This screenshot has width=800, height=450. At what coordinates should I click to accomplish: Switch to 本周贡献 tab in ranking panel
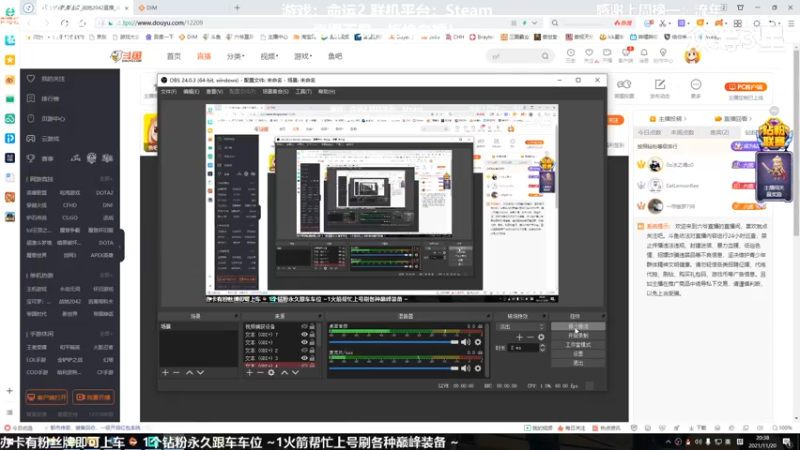coord(682,133)
